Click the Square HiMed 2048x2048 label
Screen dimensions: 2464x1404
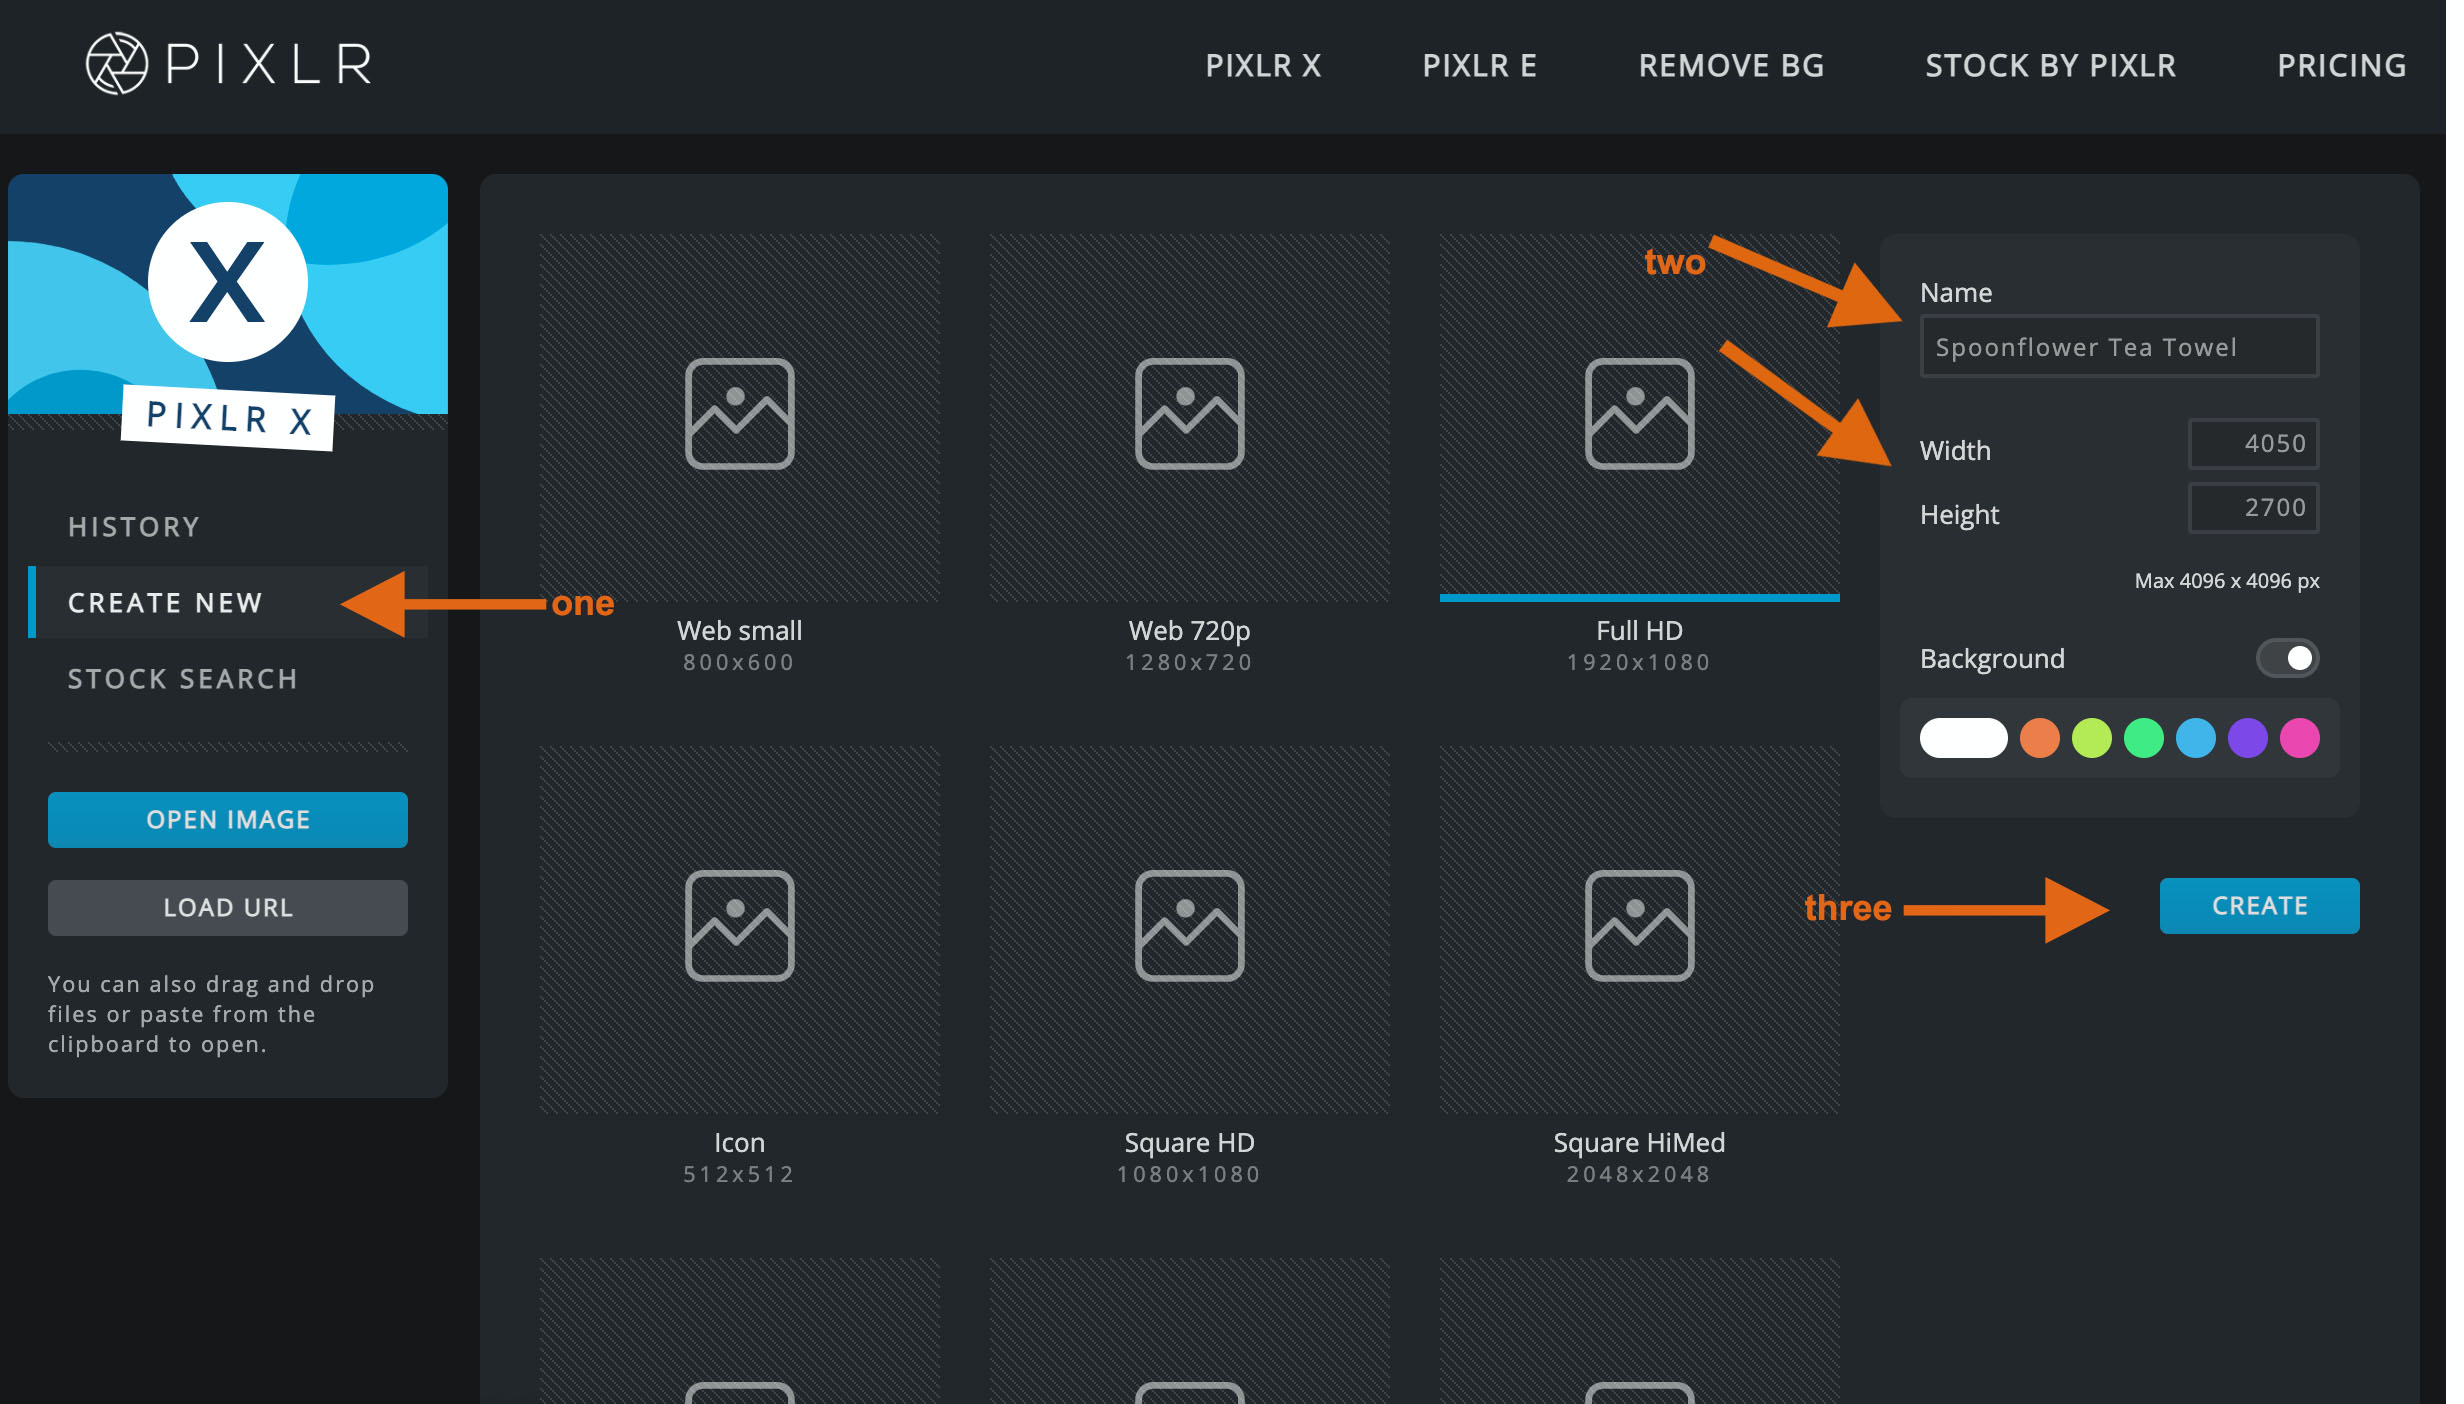[1639, 1157]
